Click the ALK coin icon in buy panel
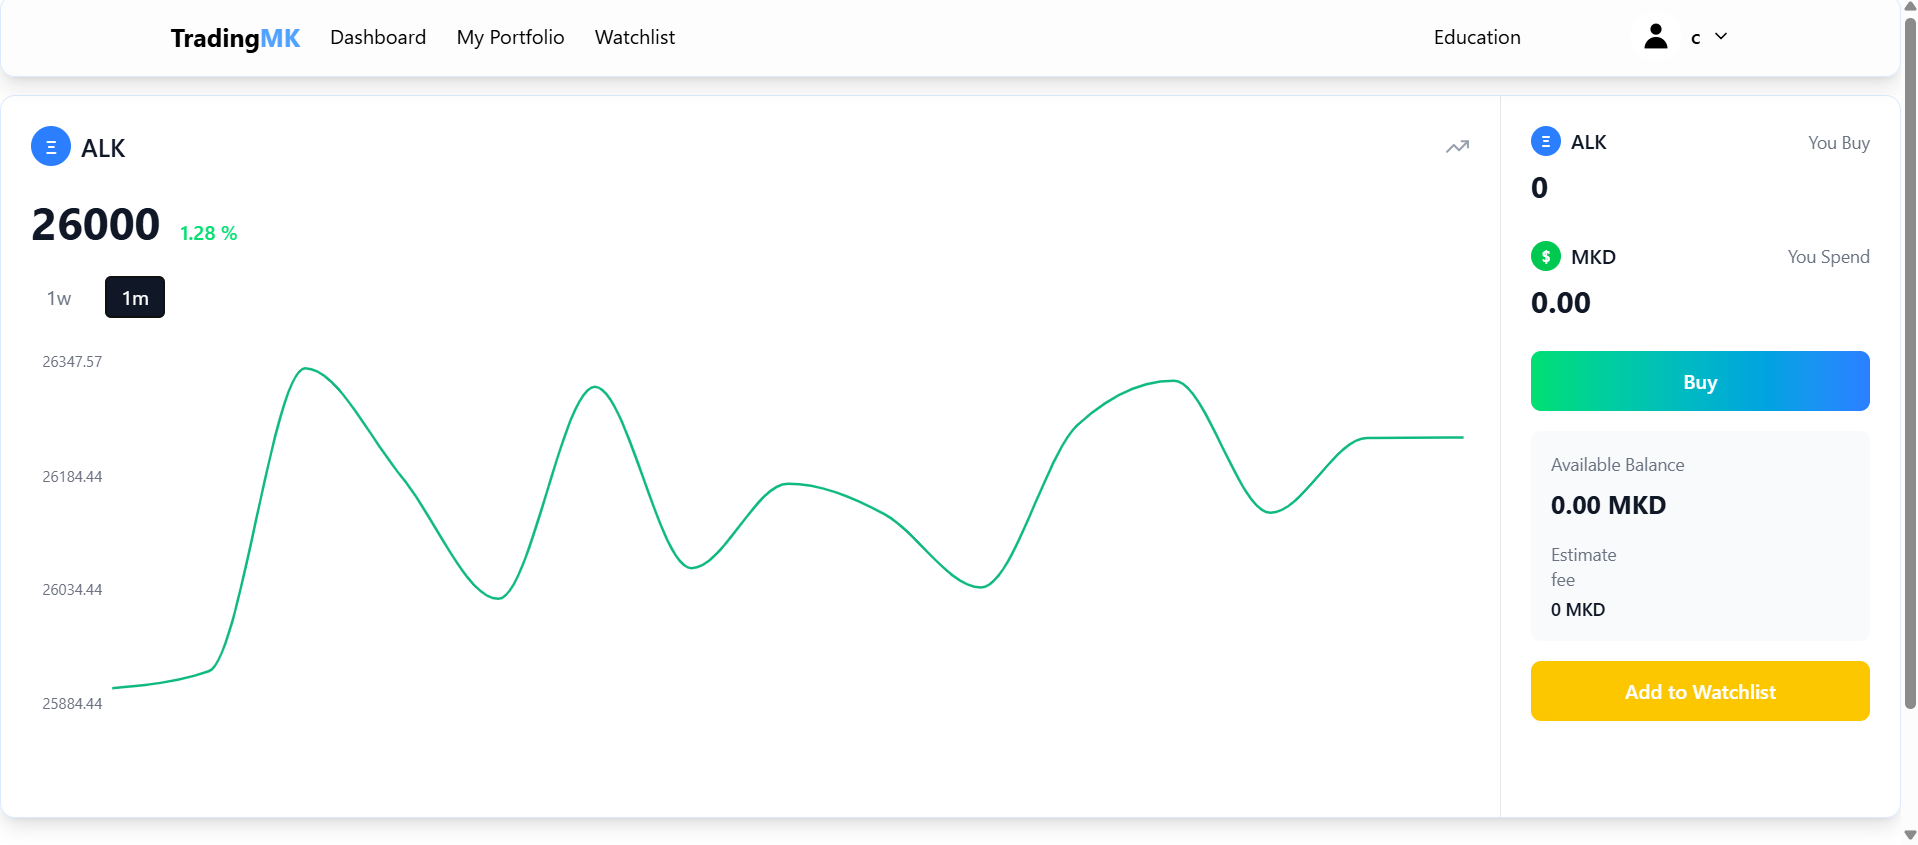The width and height of the screenshot is (1918, 845). click(x=1545, y=142)
